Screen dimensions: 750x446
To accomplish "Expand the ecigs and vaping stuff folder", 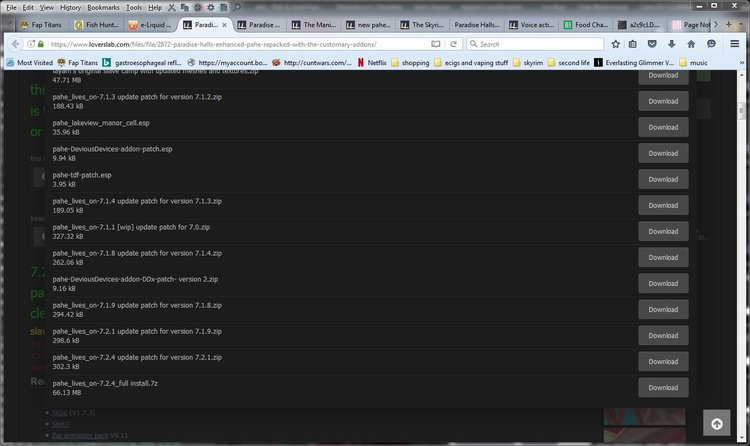I will tap(471, 63).
